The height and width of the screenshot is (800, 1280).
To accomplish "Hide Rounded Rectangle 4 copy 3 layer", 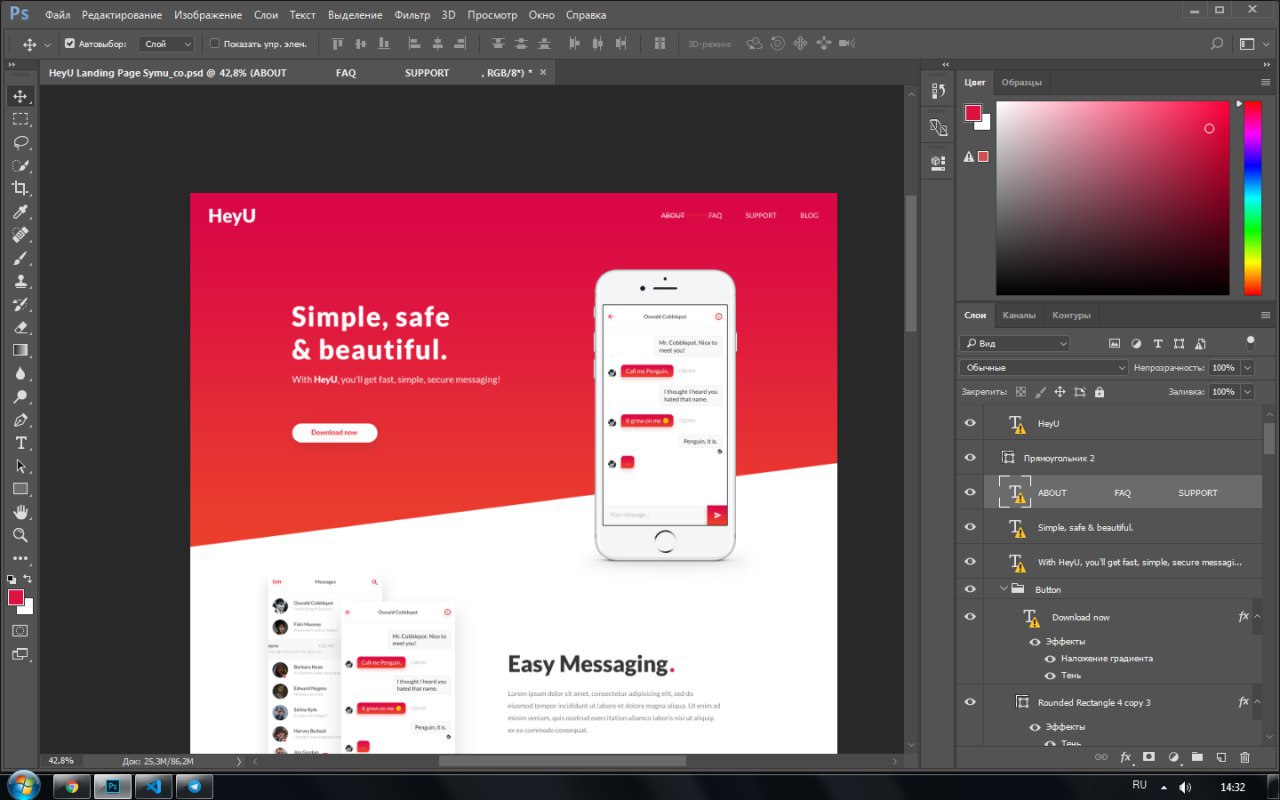I will pos(969,702).
